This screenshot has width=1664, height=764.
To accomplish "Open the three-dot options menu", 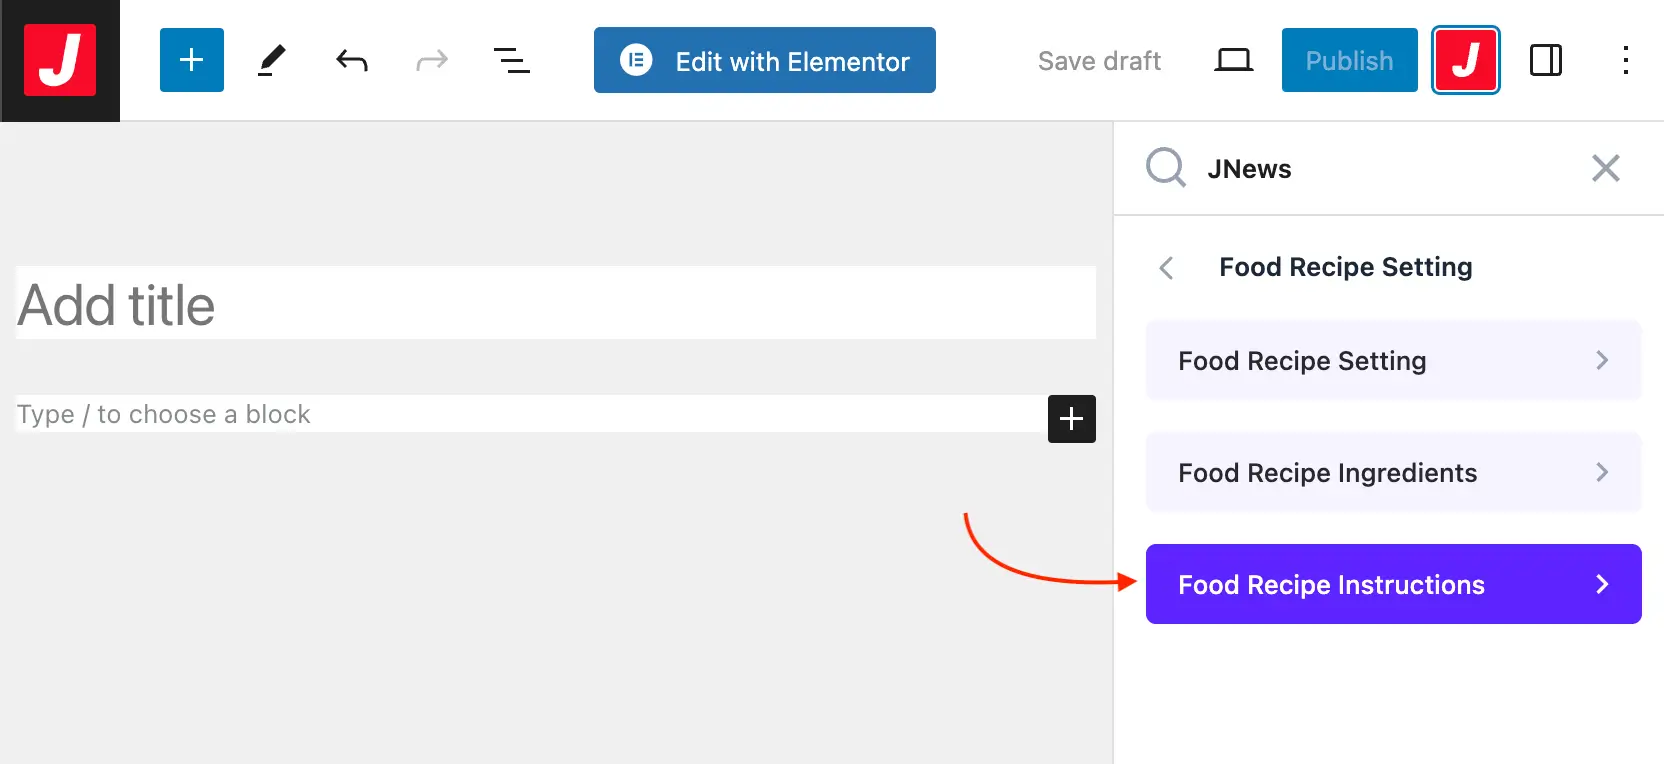I will tap(1626, 61).
